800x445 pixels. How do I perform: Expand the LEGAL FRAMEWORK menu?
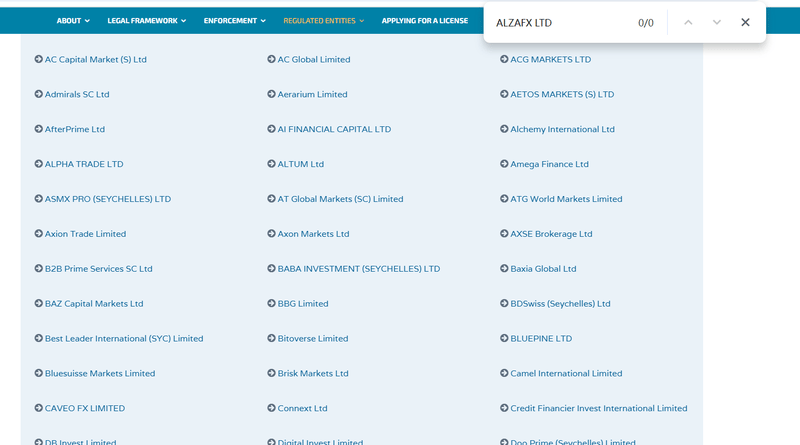146,20
